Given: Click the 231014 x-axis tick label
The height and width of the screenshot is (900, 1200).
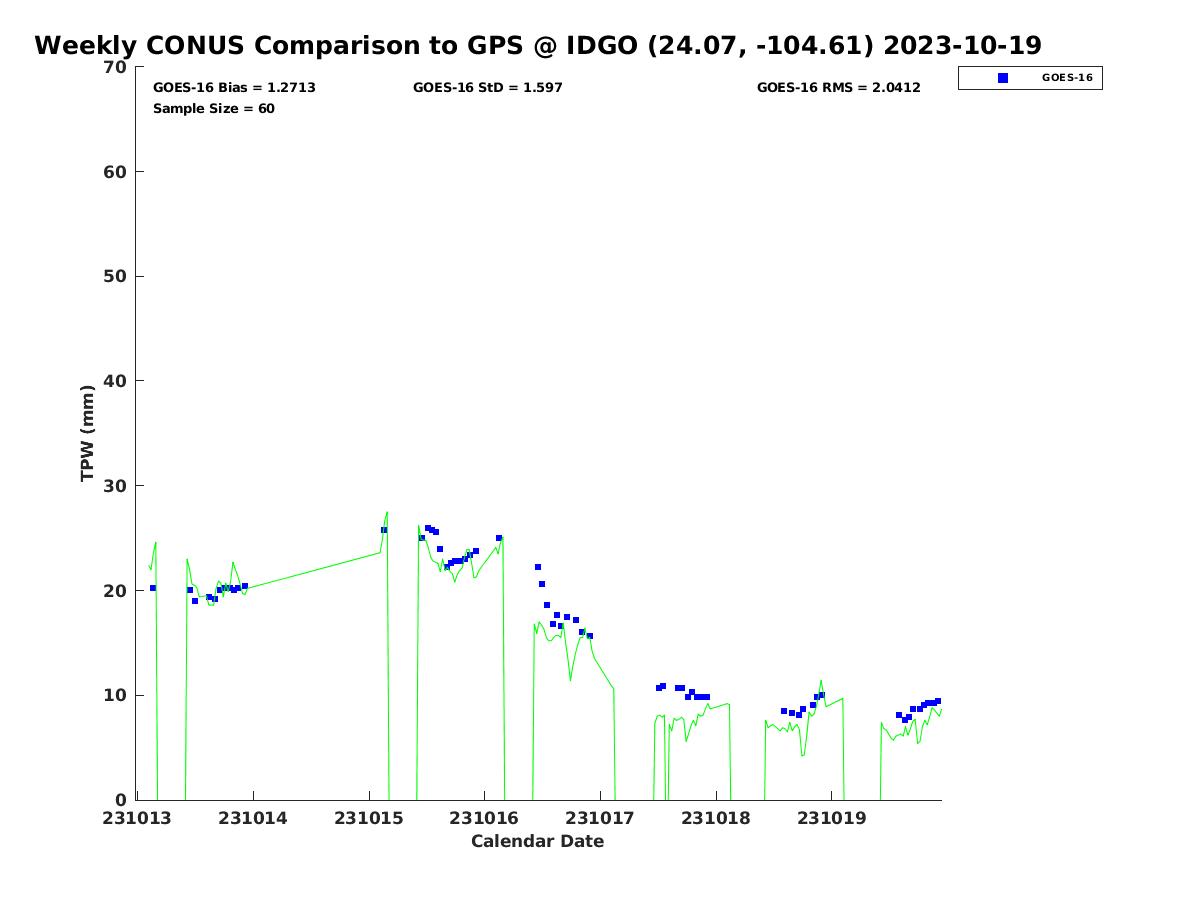Looking at the screenshot, I should [255, 818].
